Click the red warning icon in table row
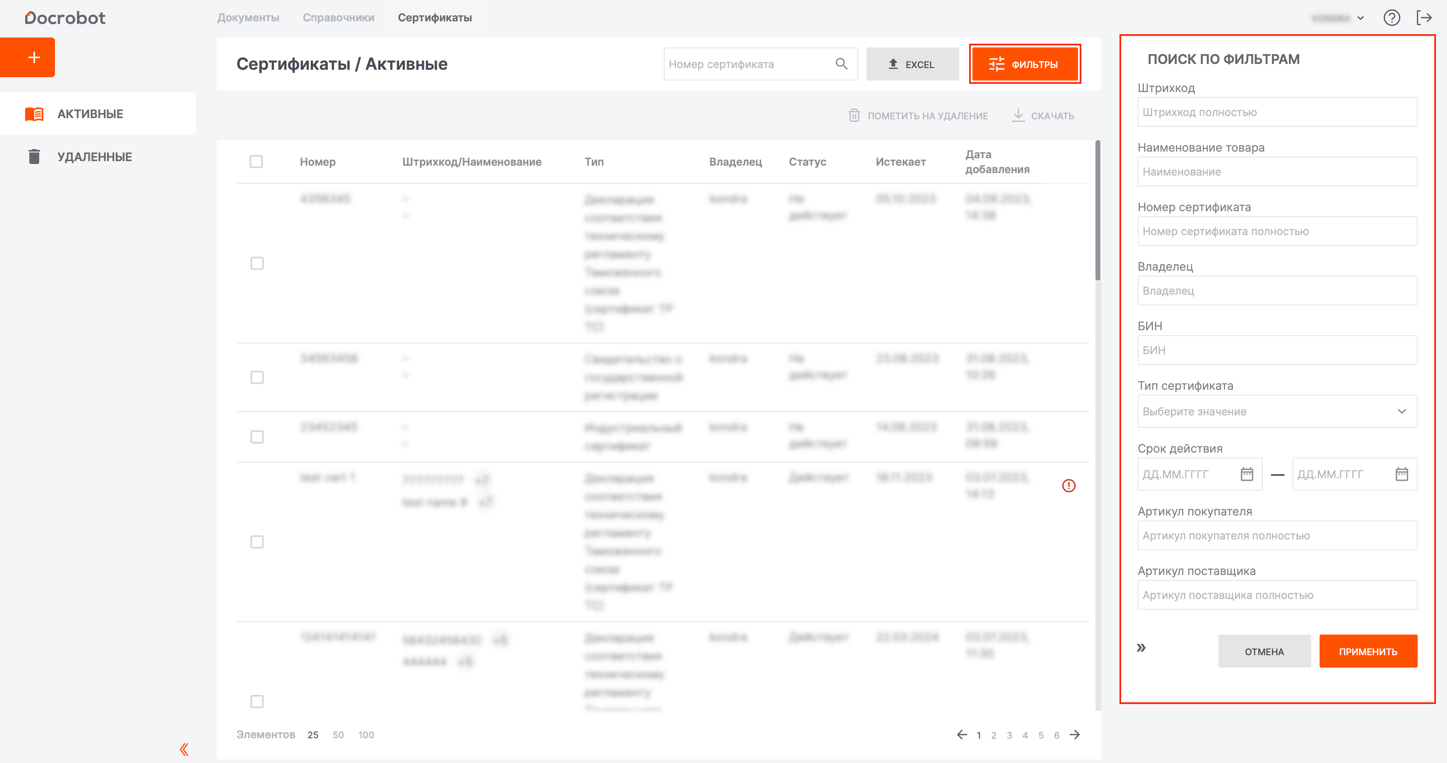 1068,486
